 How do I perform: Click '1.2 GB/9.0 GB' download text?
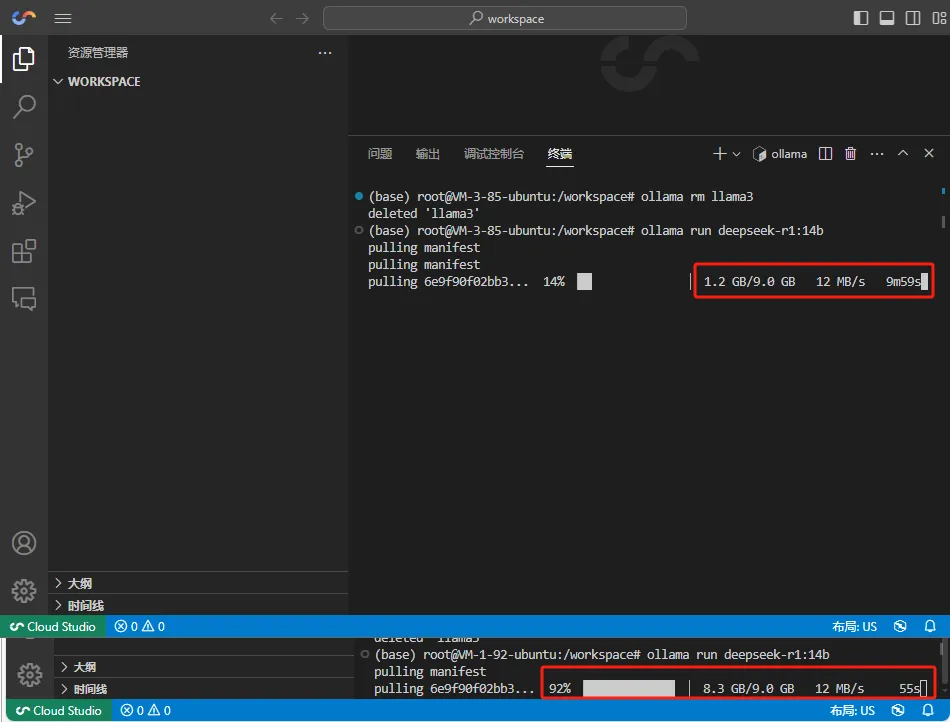(749, 282)
